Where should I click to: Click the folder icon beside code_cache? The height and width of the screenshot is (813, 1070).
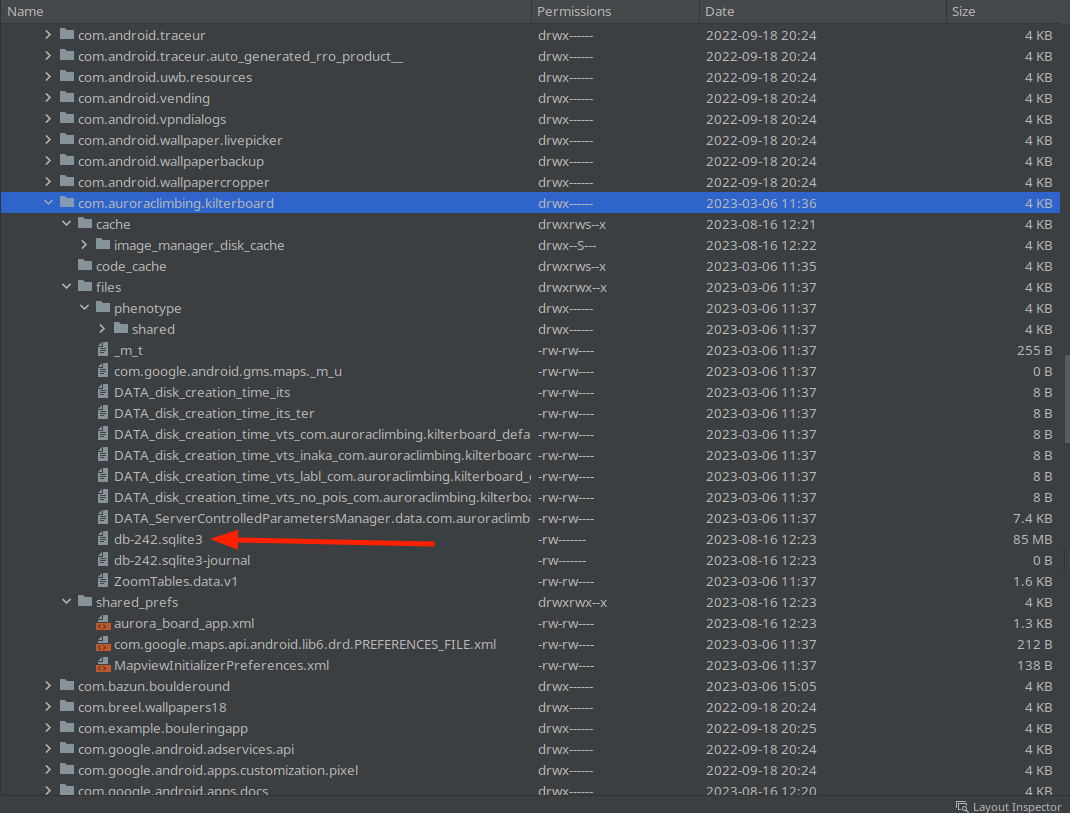pyautogui.click(x=84, y=266)
